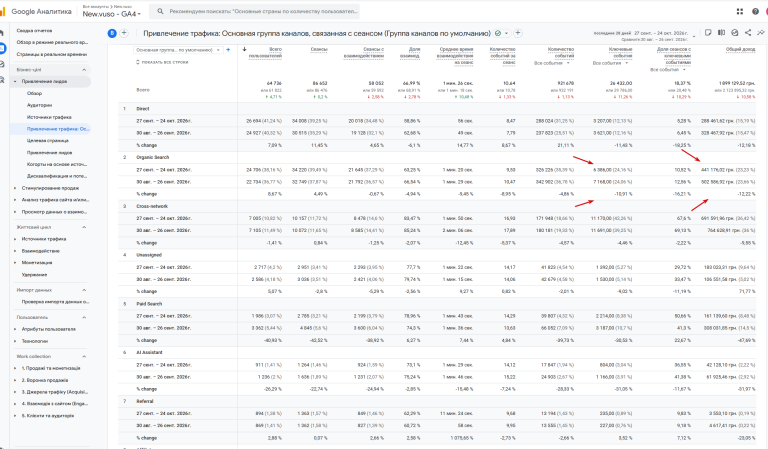
Task: Select Целевая страница in the sidebar
Action: [48, 141]
